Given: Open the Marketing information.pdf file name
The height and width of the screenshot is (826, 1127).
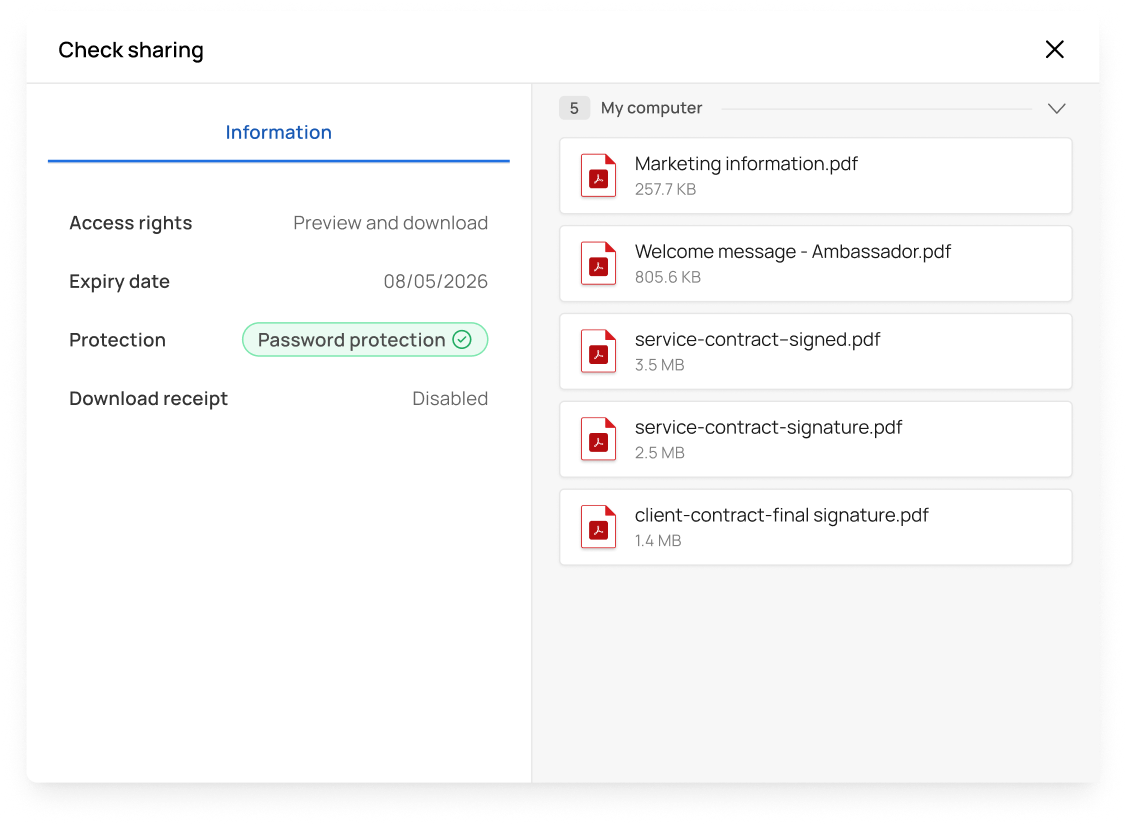Looking at the screenshot, I should tap(745, 164).
